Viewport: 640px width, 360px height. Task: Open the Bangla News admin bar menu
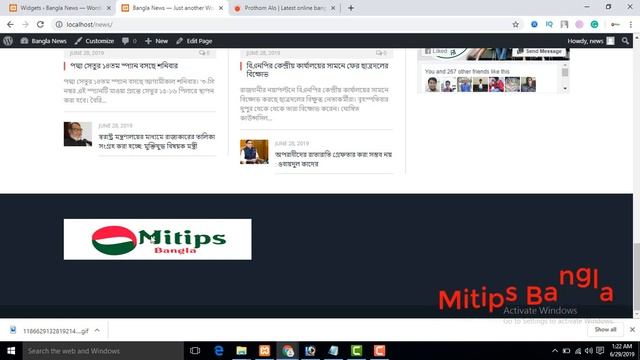[44, 41]
